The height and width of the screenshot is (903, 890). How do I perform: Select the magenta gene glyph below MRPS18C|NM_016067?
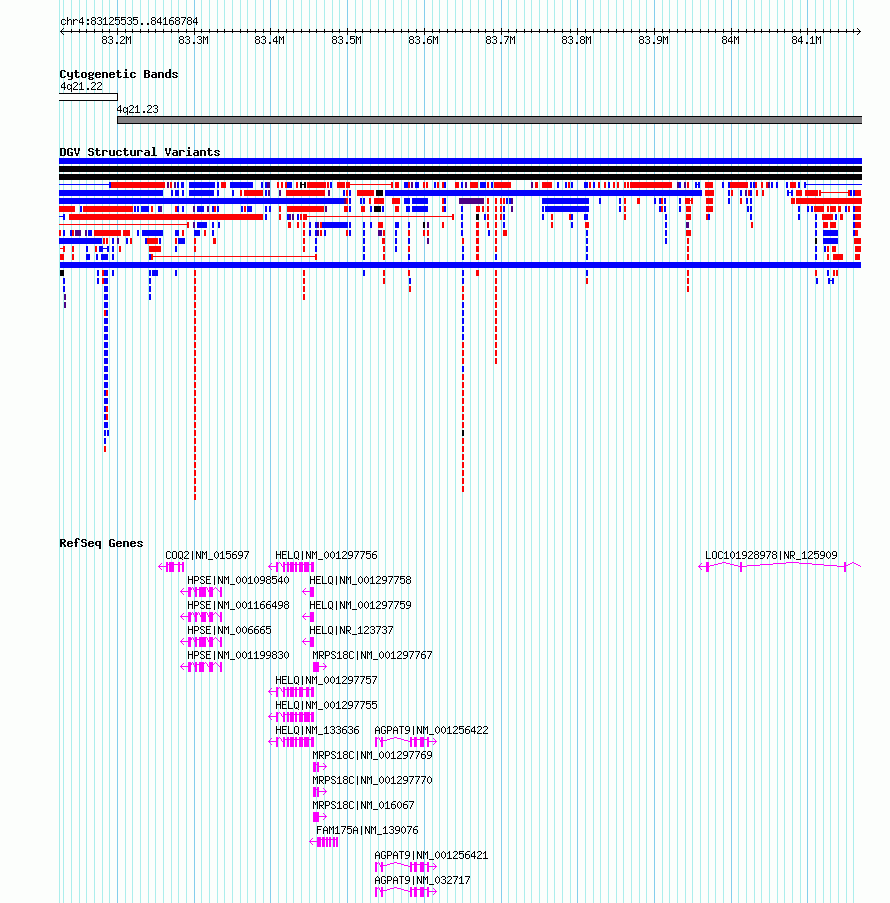[320, 817]
